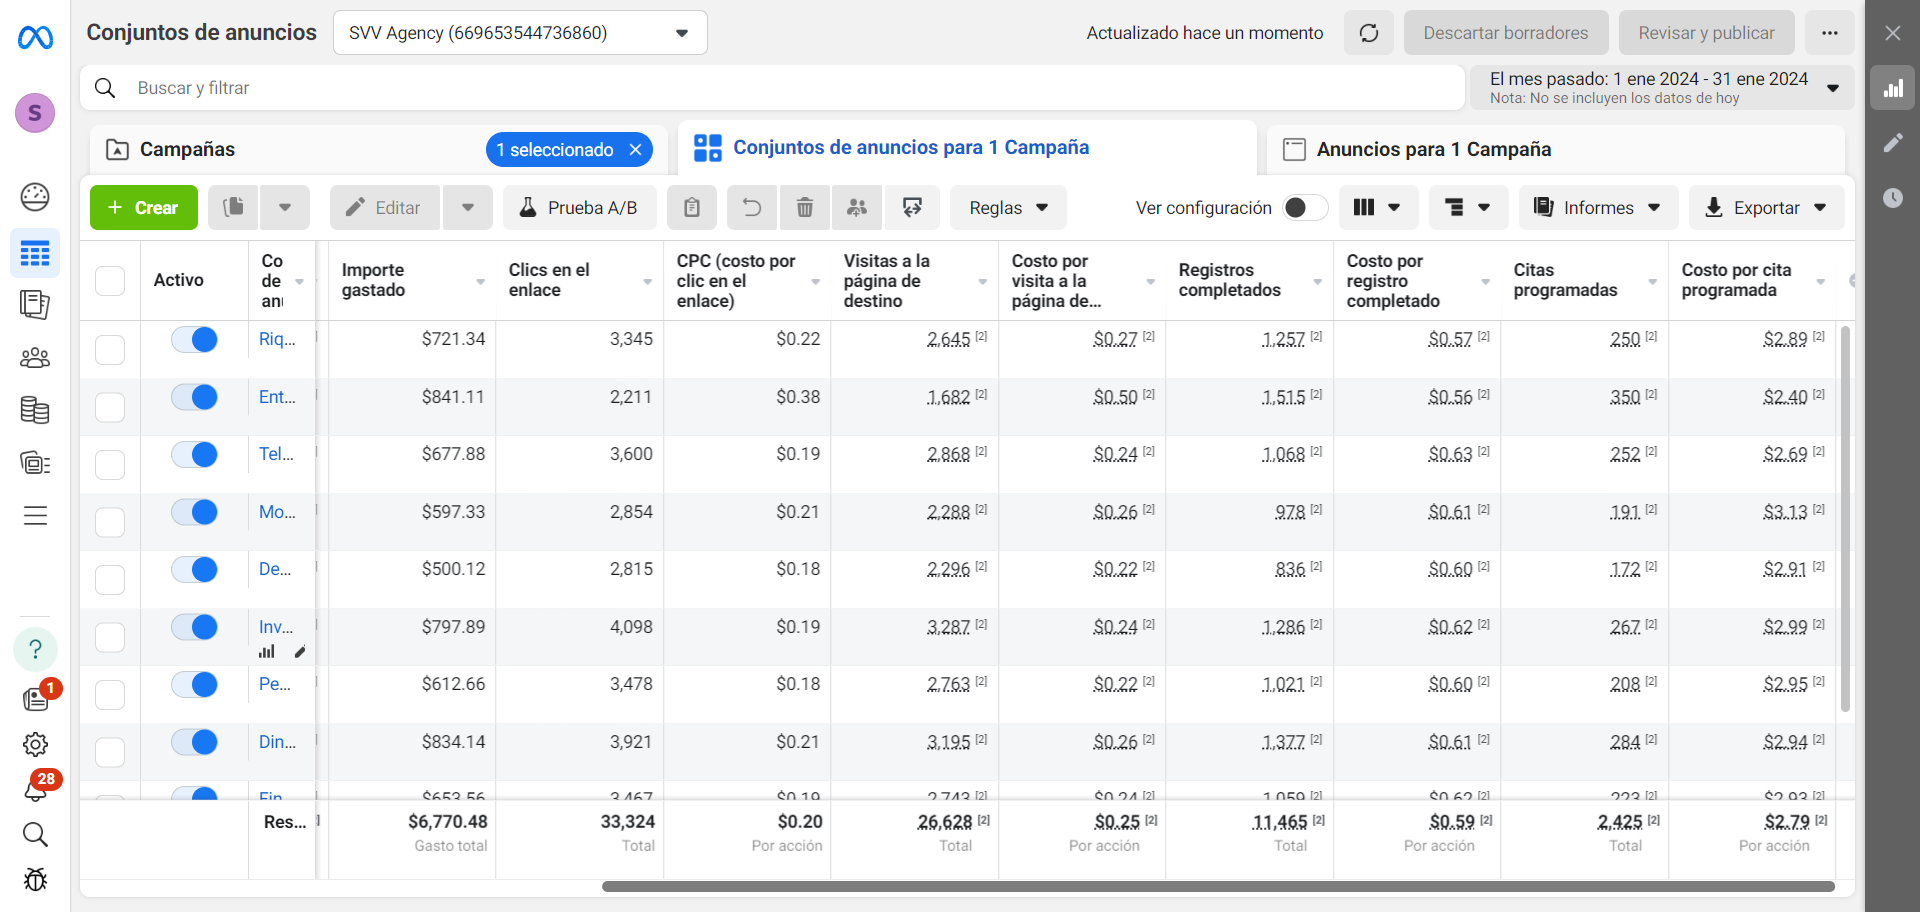Delete with the trash can icon

tap(805, 208)
